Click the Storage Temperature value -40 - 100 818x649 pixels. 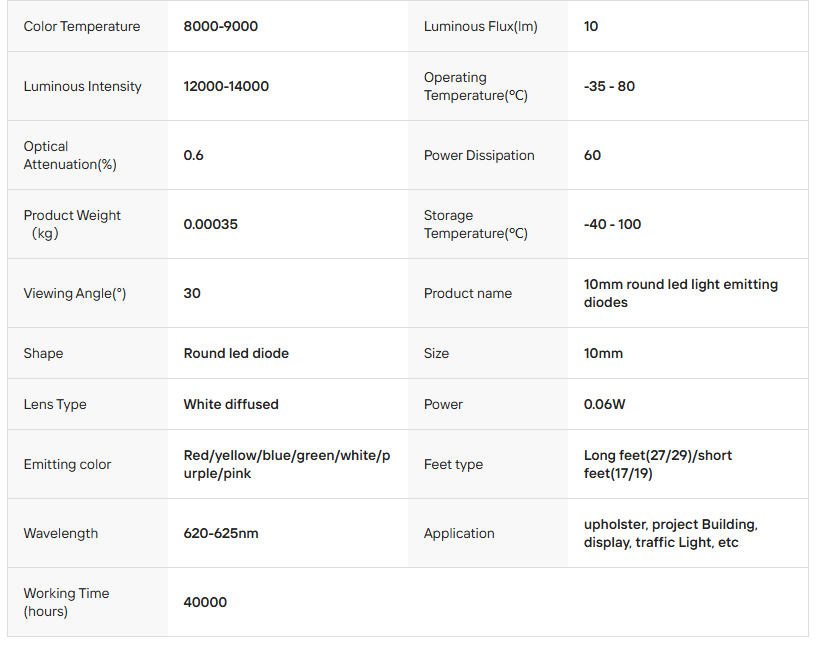(x=612, y=224)
